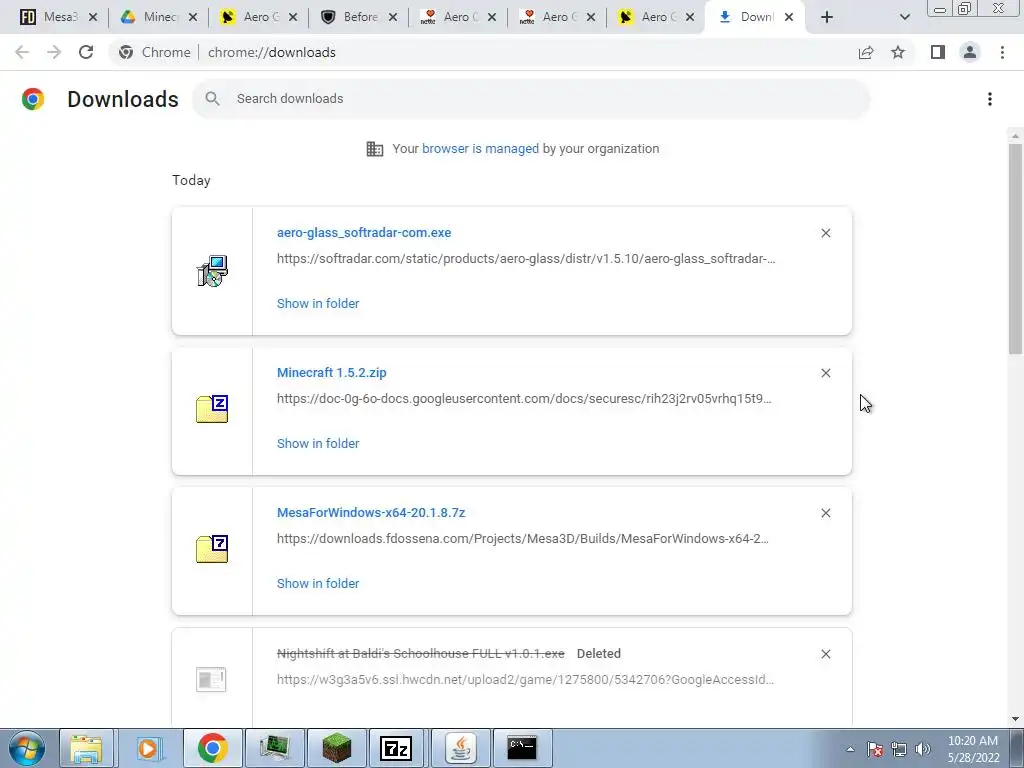Close the Mesa3D tab
This screenshot has height=768, width=1024.
[93, 17]
